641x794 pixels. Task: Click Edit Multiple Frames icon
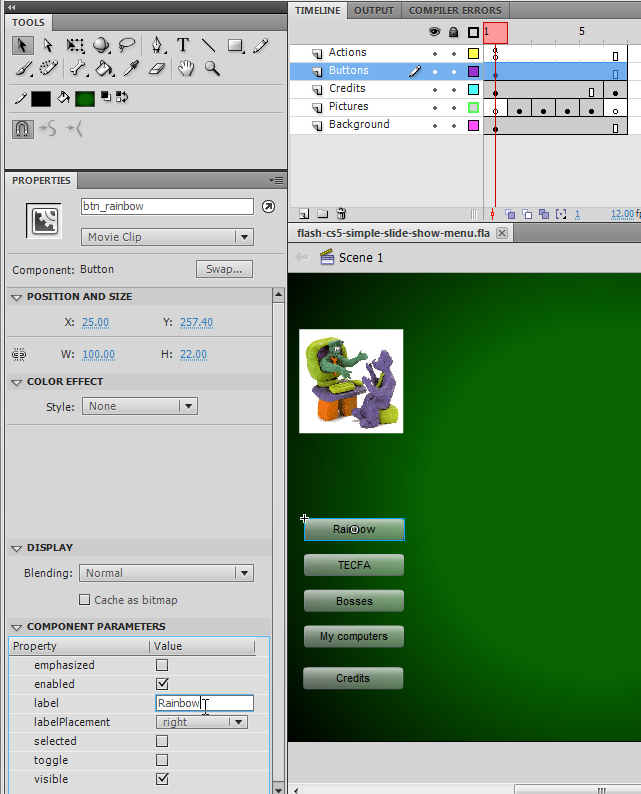point(544,214)
